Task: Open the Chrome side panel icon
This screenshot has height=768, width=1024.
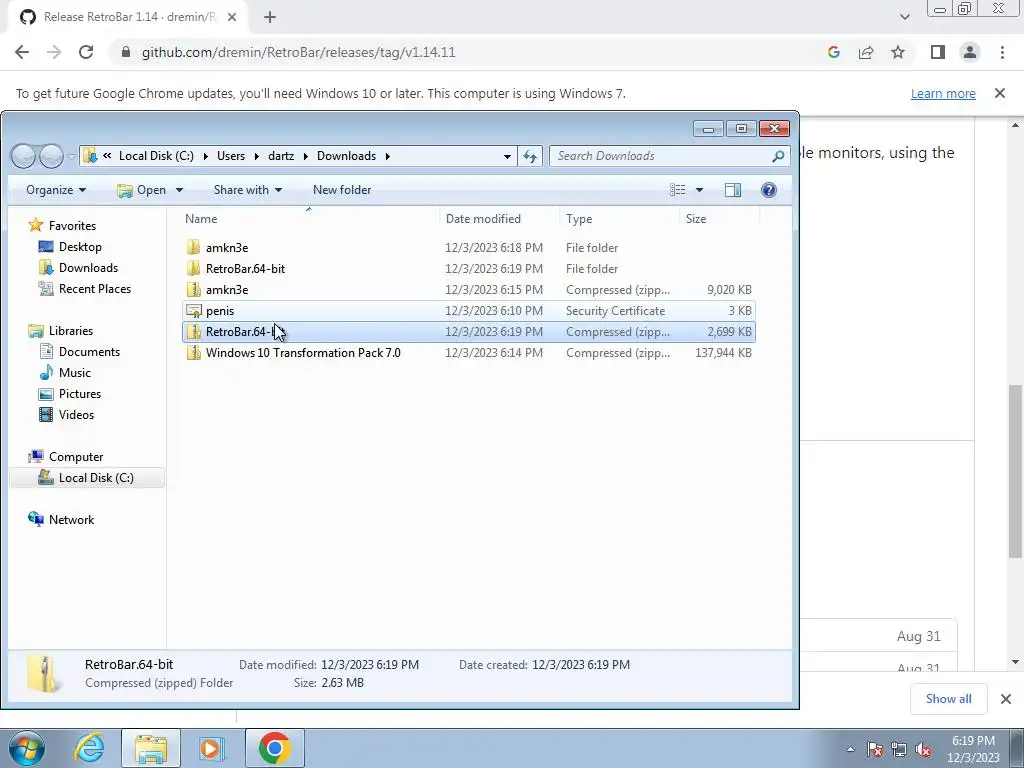Action: tap(938, 52)
